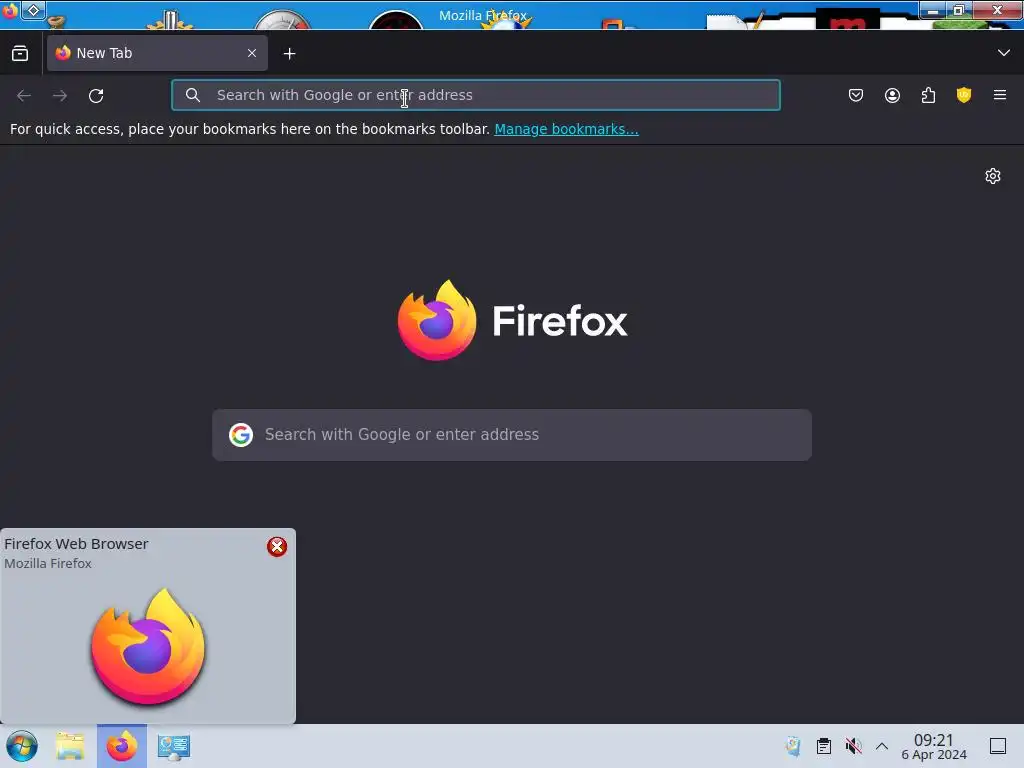Click the Google logo in search box
1024x768 pixels.
click(x=241, y=435)
